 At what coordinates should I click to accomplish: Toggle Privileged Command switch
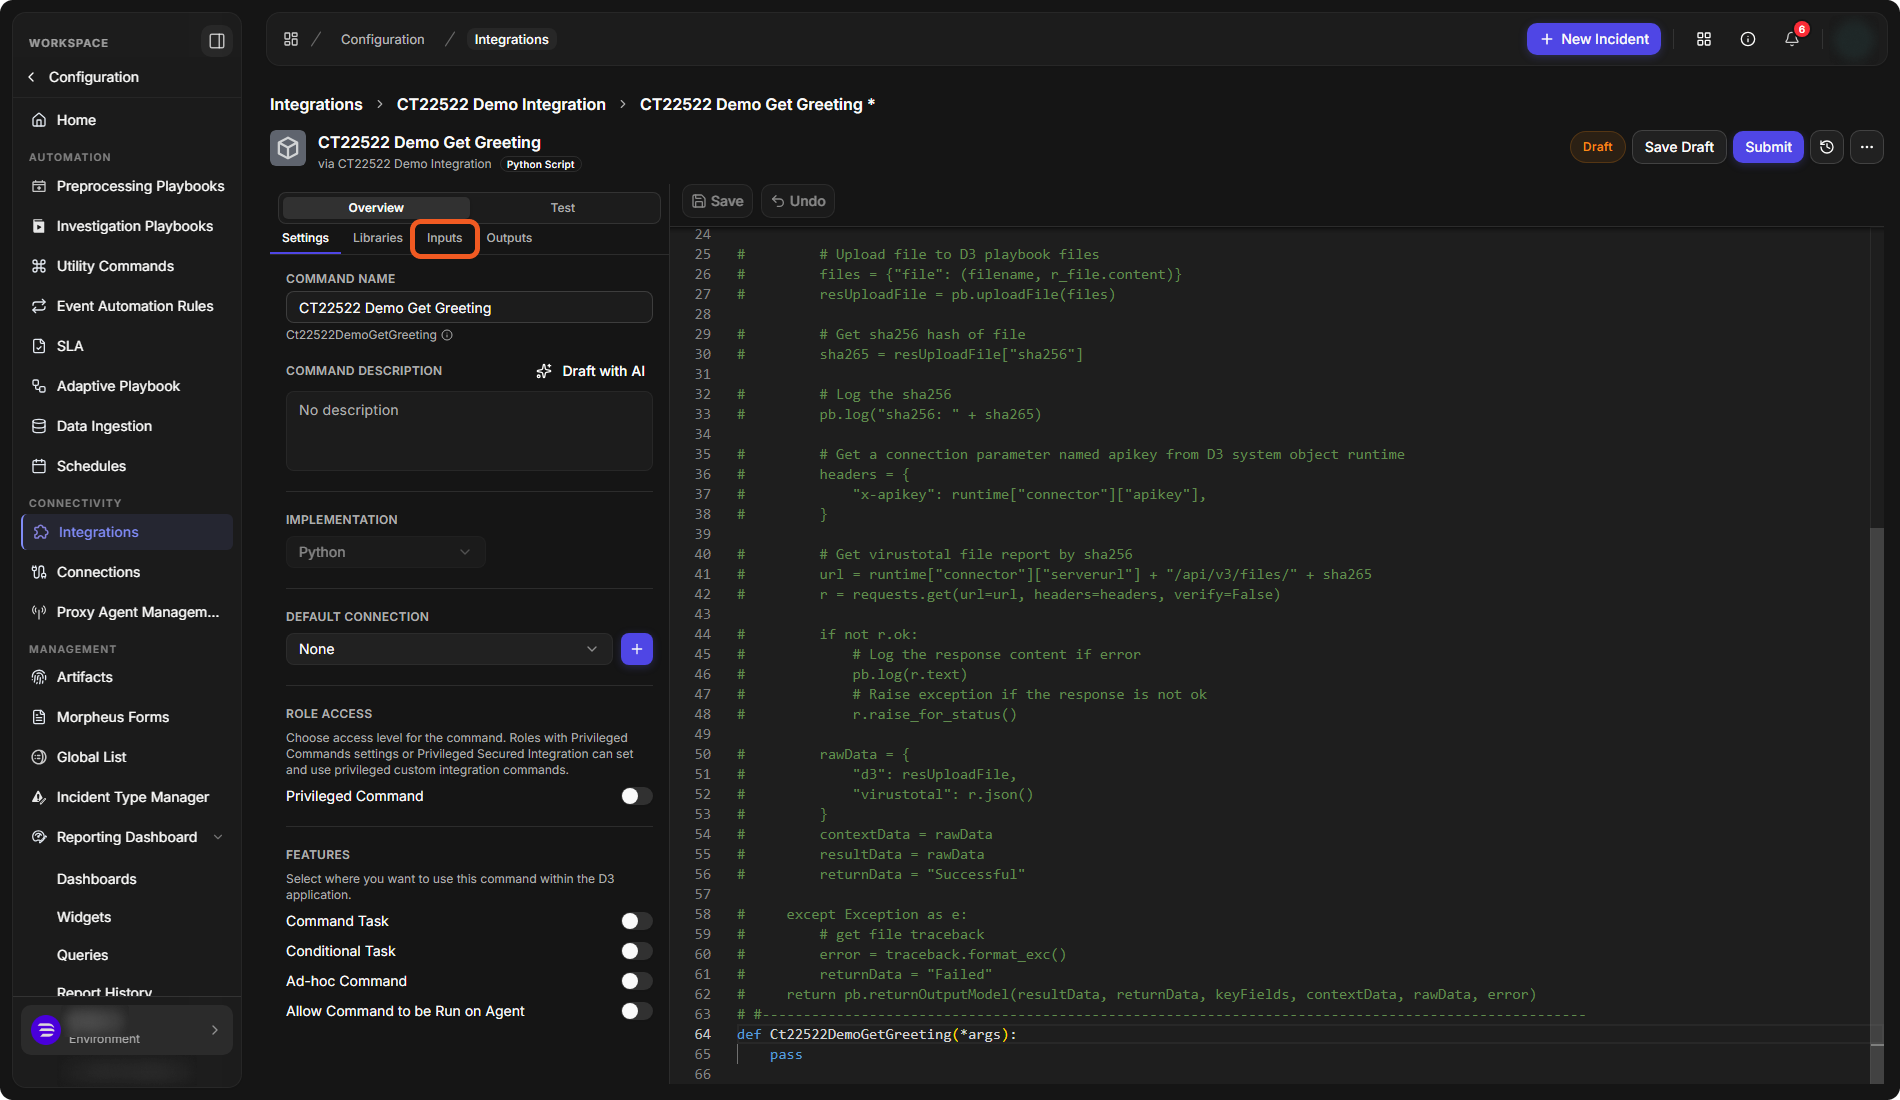[x=636, y=796]
